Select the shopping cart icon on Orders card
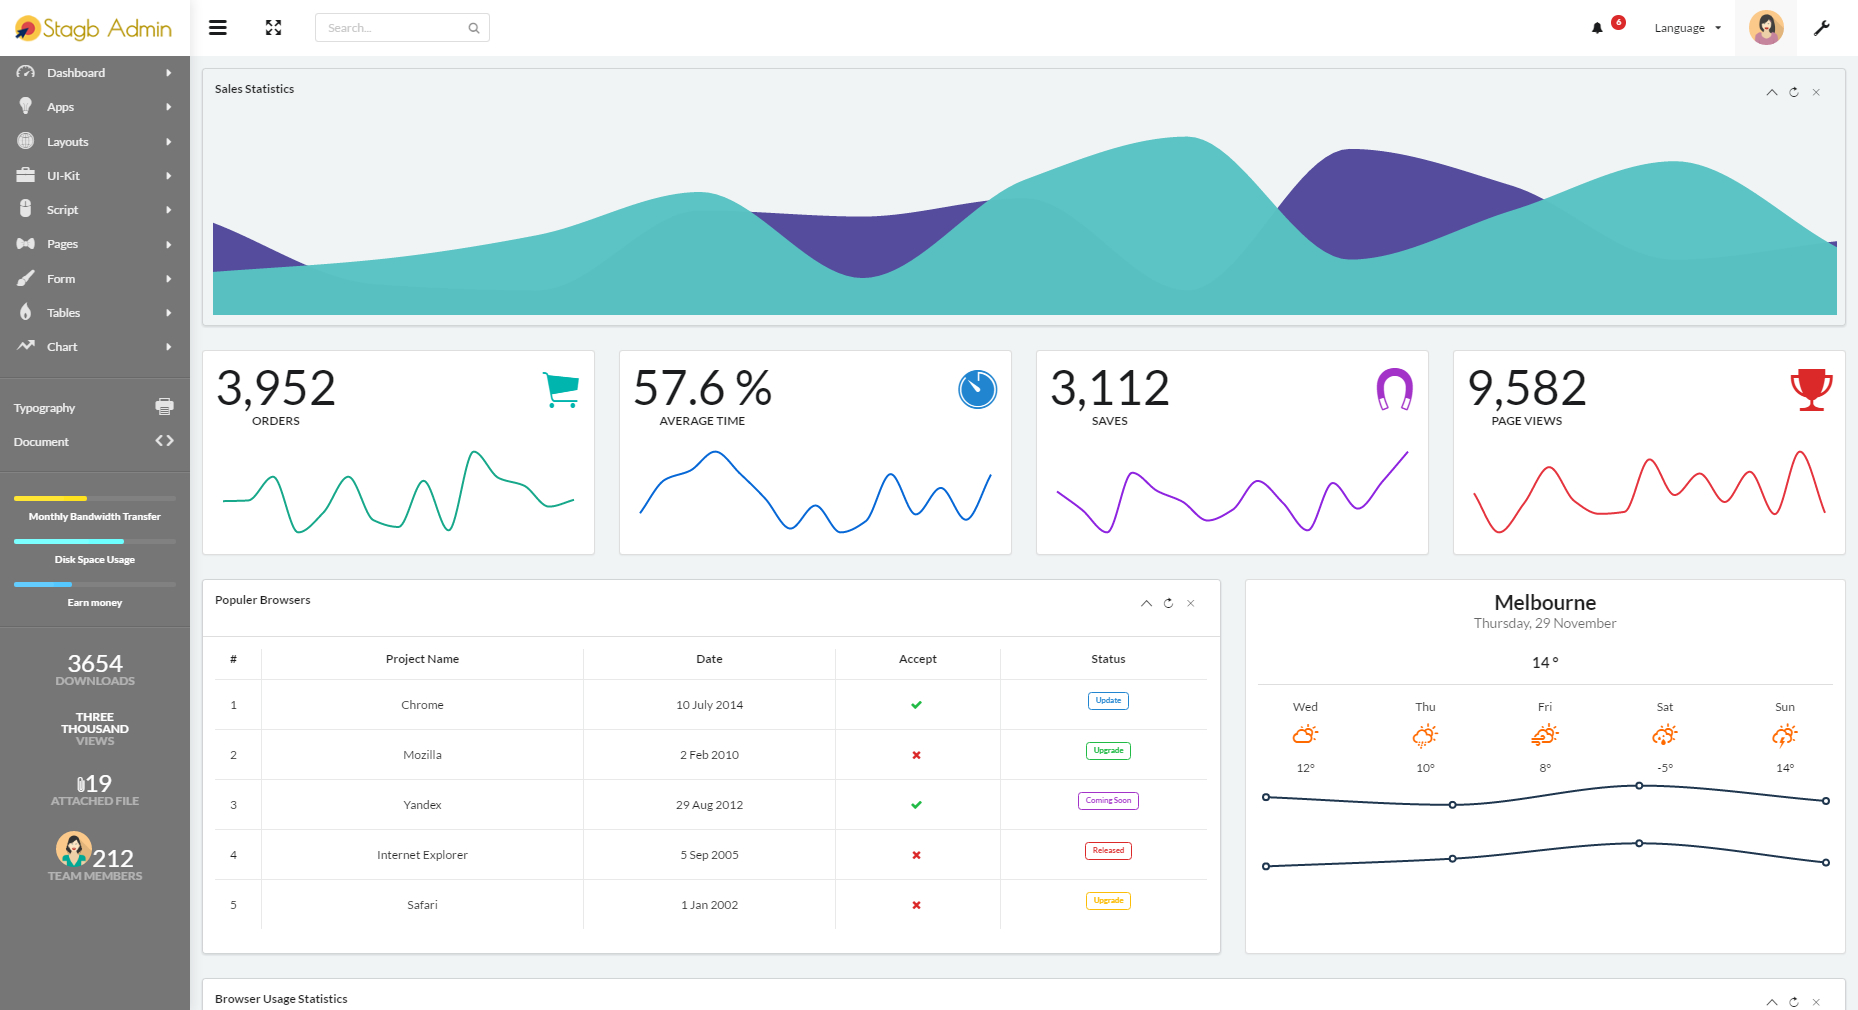Screen dimensions: 1858x1010 click(x=561, y=390)
